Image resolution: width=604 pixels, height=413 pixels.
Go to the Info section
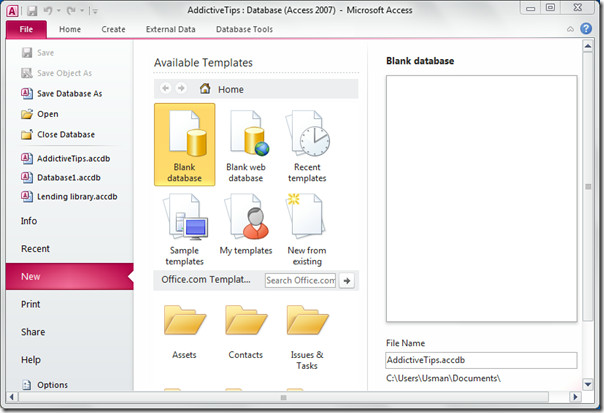[29, 221]
